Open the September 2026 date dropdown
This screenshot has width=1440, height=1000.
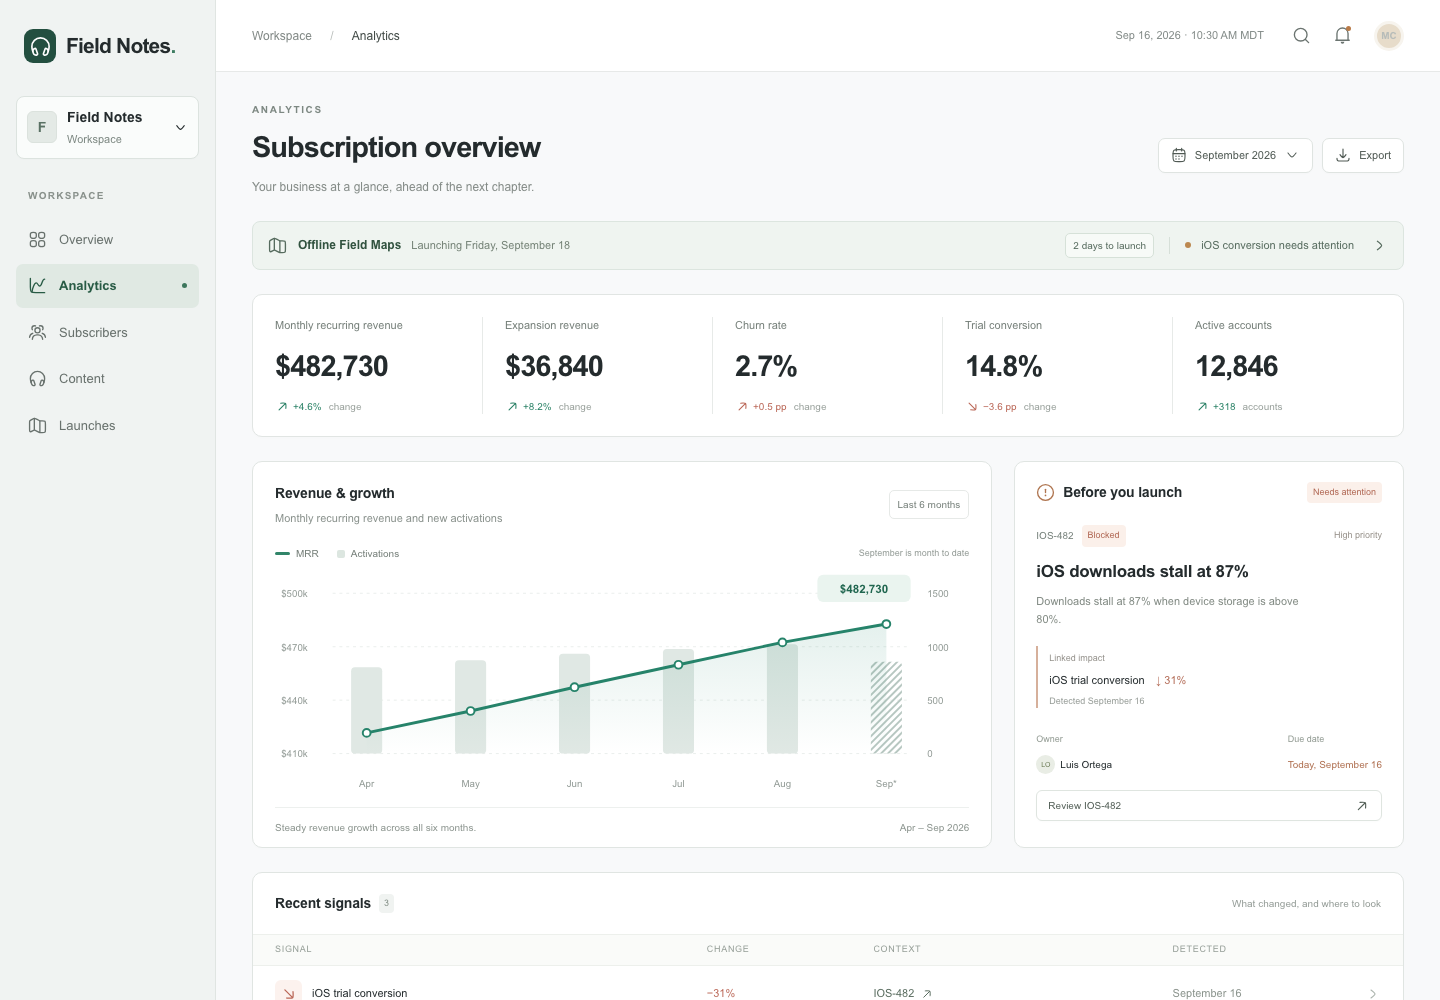[1235, 156]
